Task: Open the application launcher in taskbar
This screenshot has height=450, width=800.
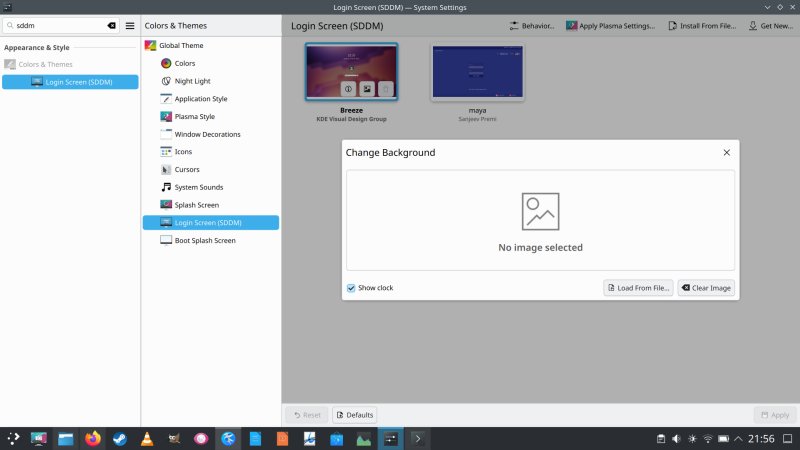Action: (x=13, y=439)
